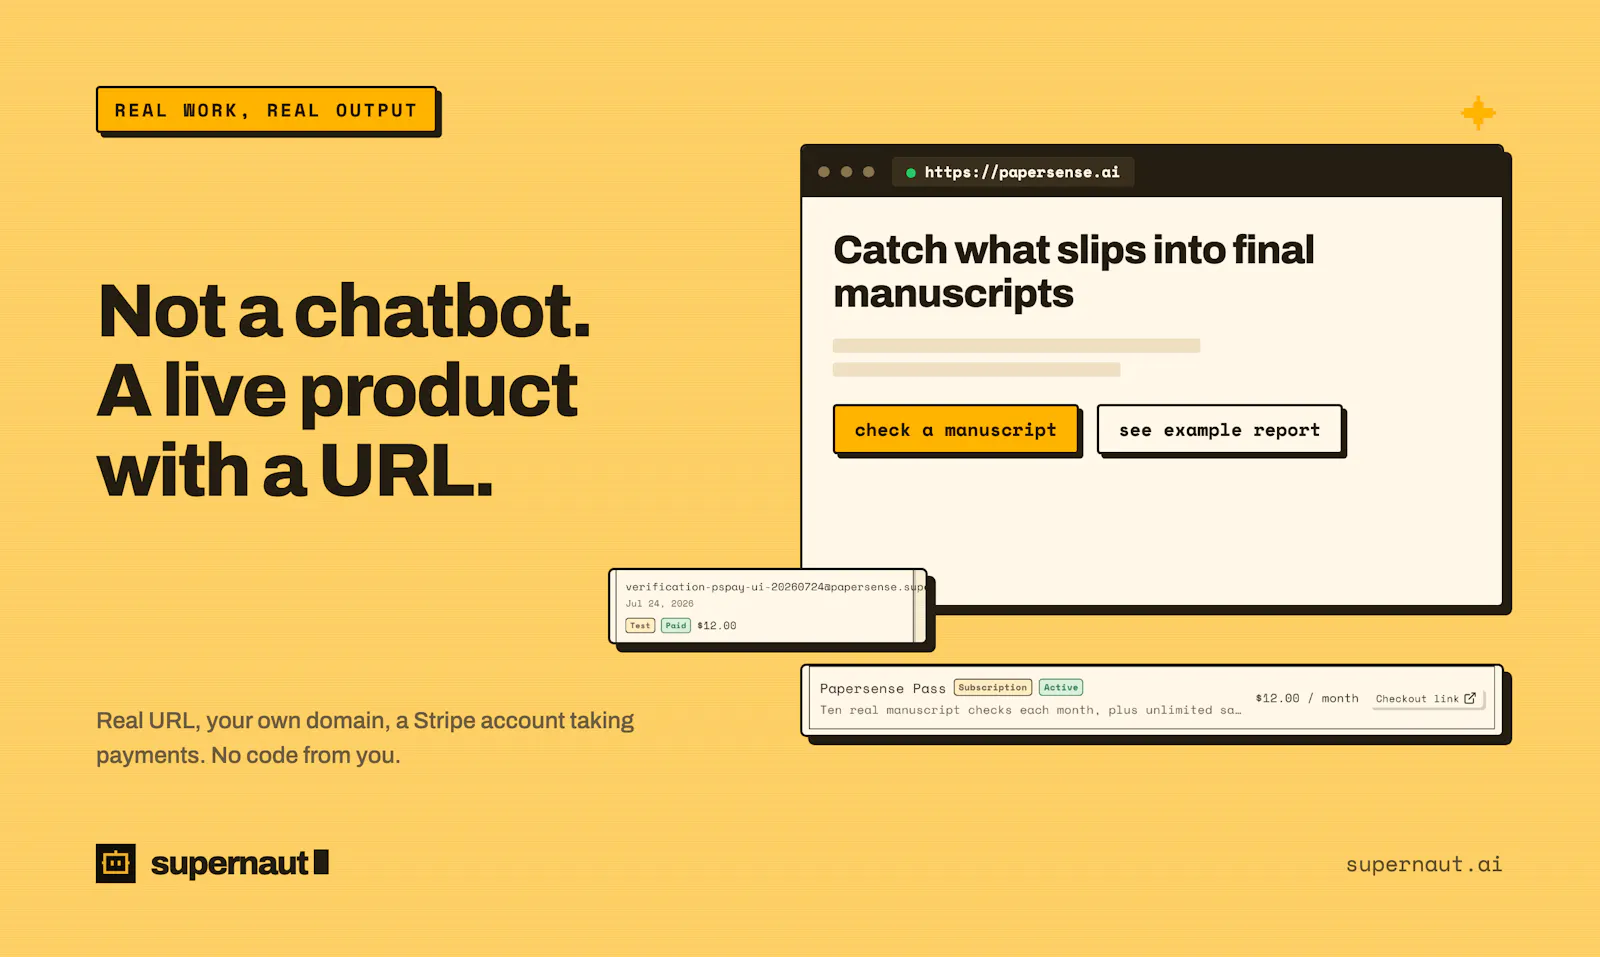Open the "see example report" button
The height and width of the screenshot is (957, 1600).
point(1219,430)
